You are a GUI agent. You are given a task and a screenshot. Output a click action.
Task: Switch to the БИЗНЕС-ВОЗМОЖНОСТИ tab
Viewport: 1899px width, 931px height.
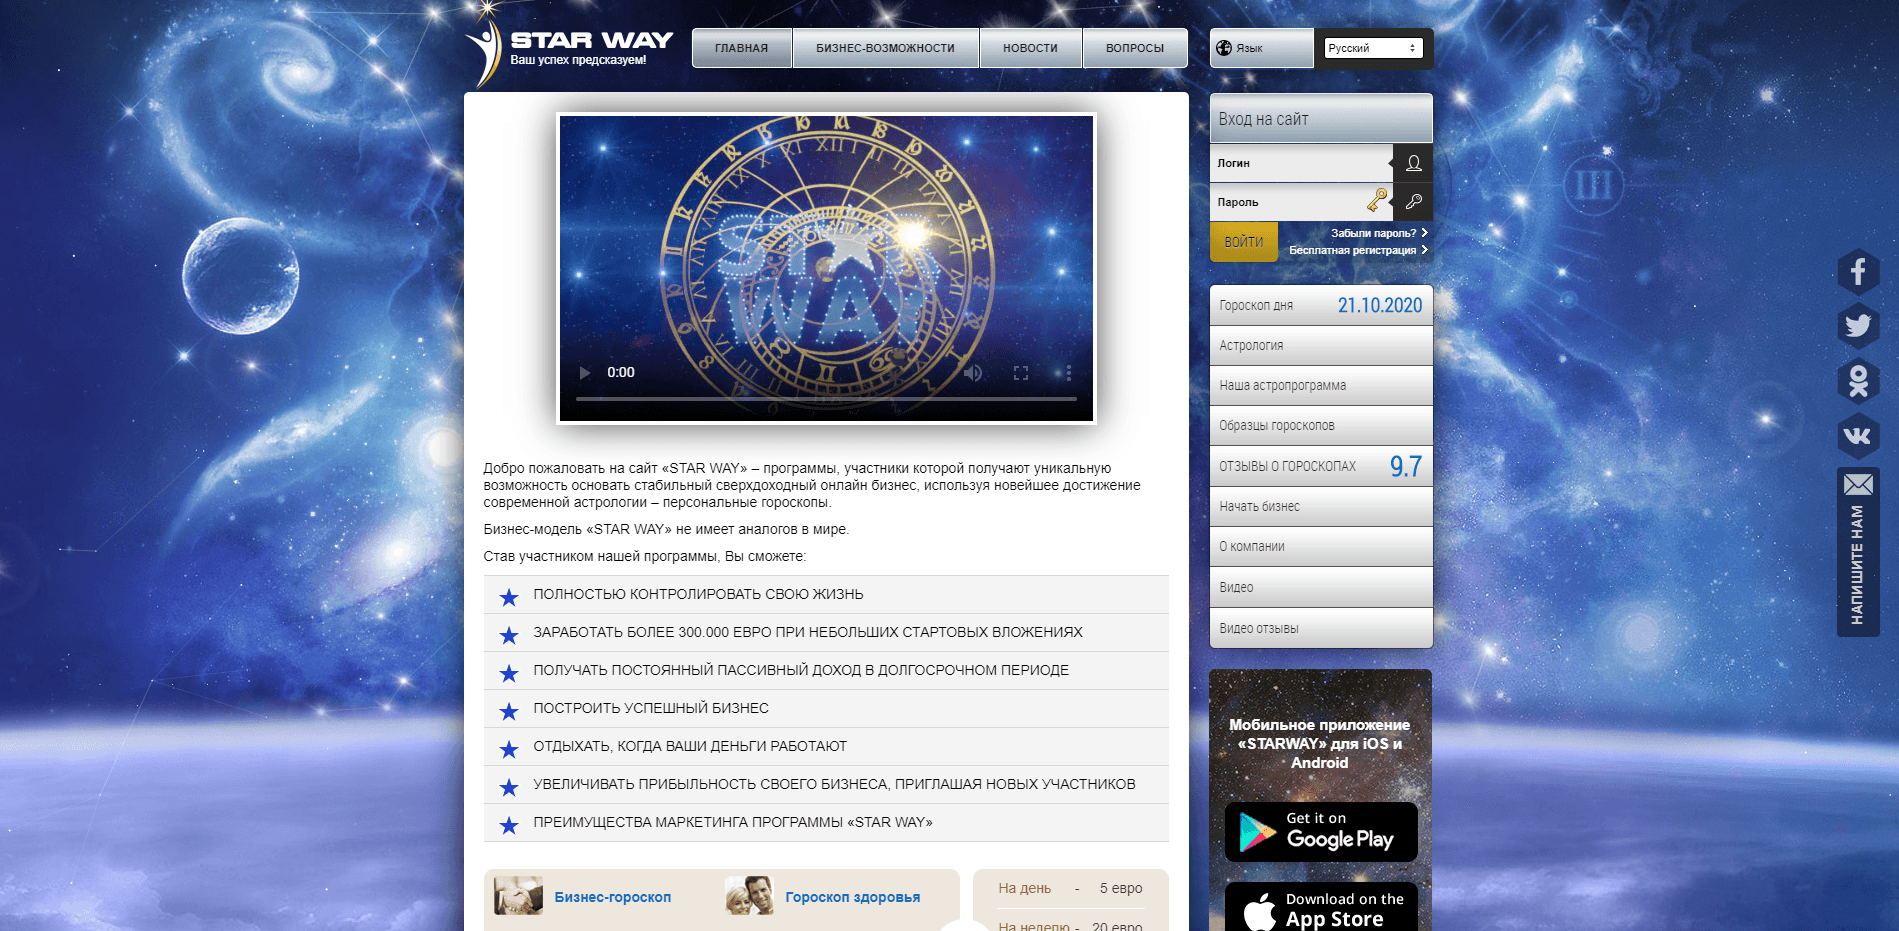886,47
